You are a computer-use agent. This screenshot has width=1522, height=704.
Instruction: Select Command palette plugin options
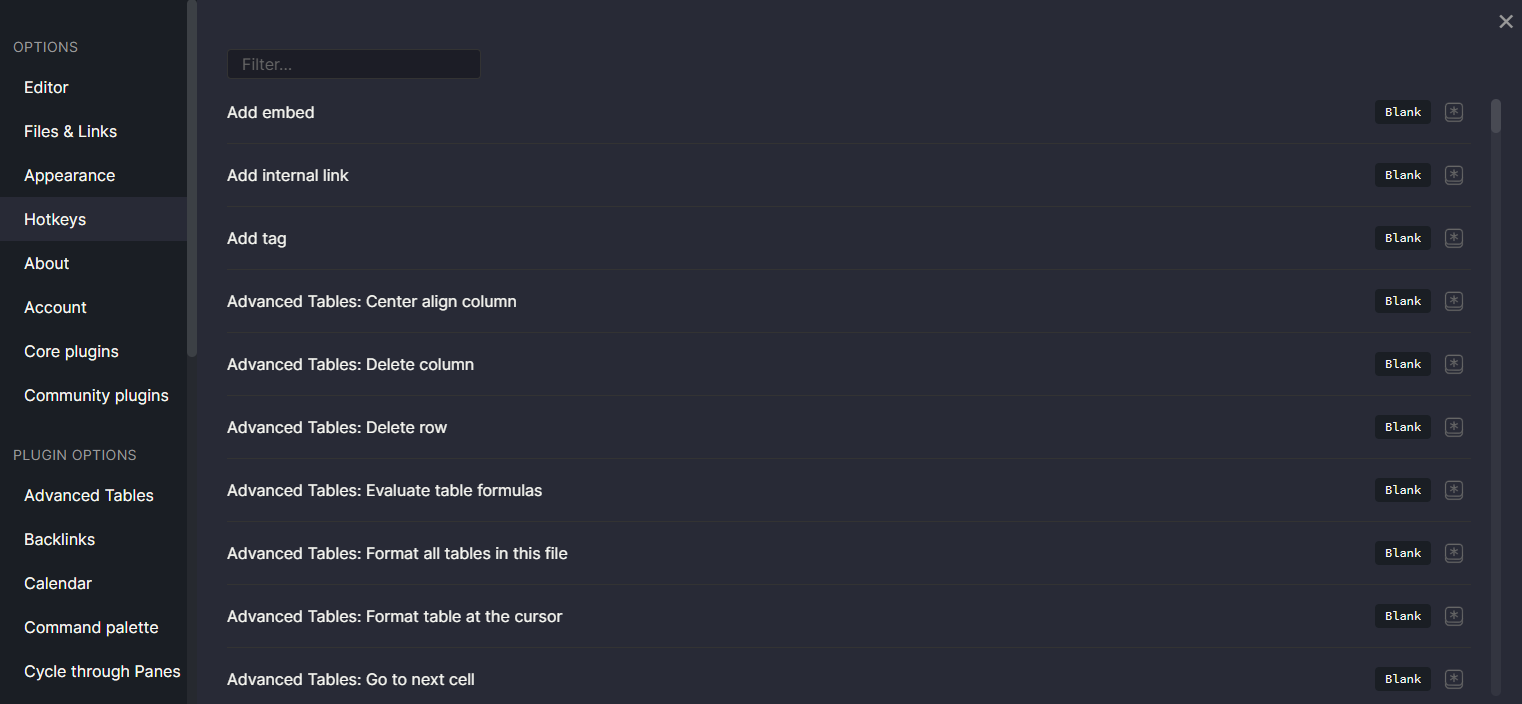[x=91, y=627]
